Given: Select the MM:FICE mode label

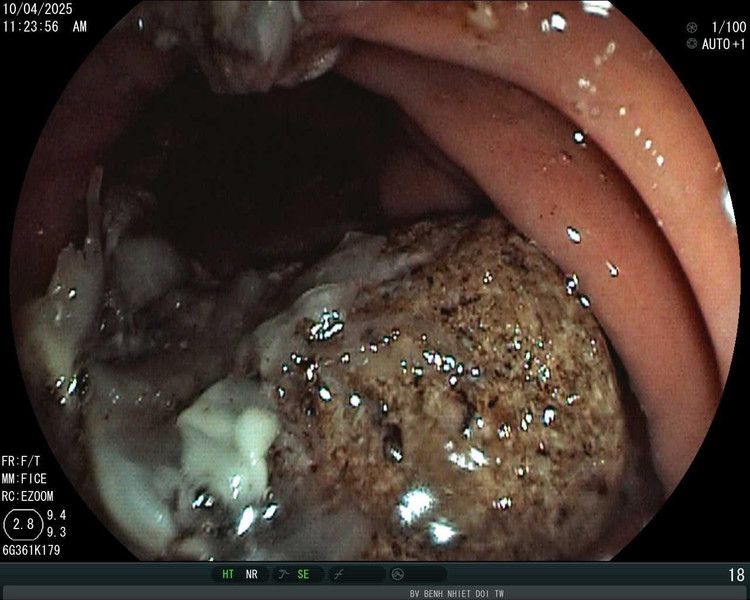Looking at the screenshot, I should (x=25, y=478).
